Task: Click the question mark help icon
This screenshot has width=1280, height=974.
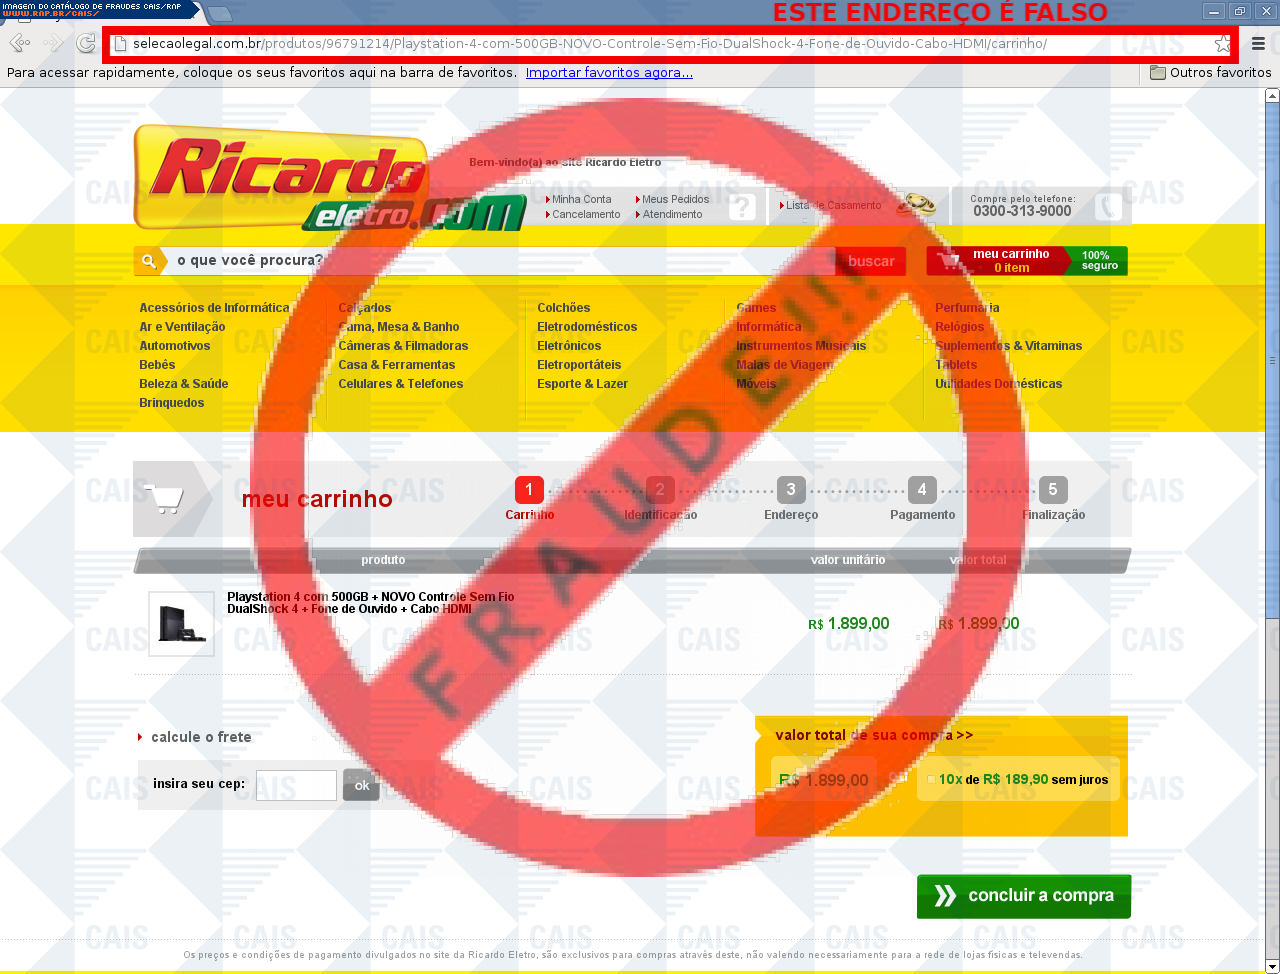Action: pyautogui.click(x=742, y=207)
